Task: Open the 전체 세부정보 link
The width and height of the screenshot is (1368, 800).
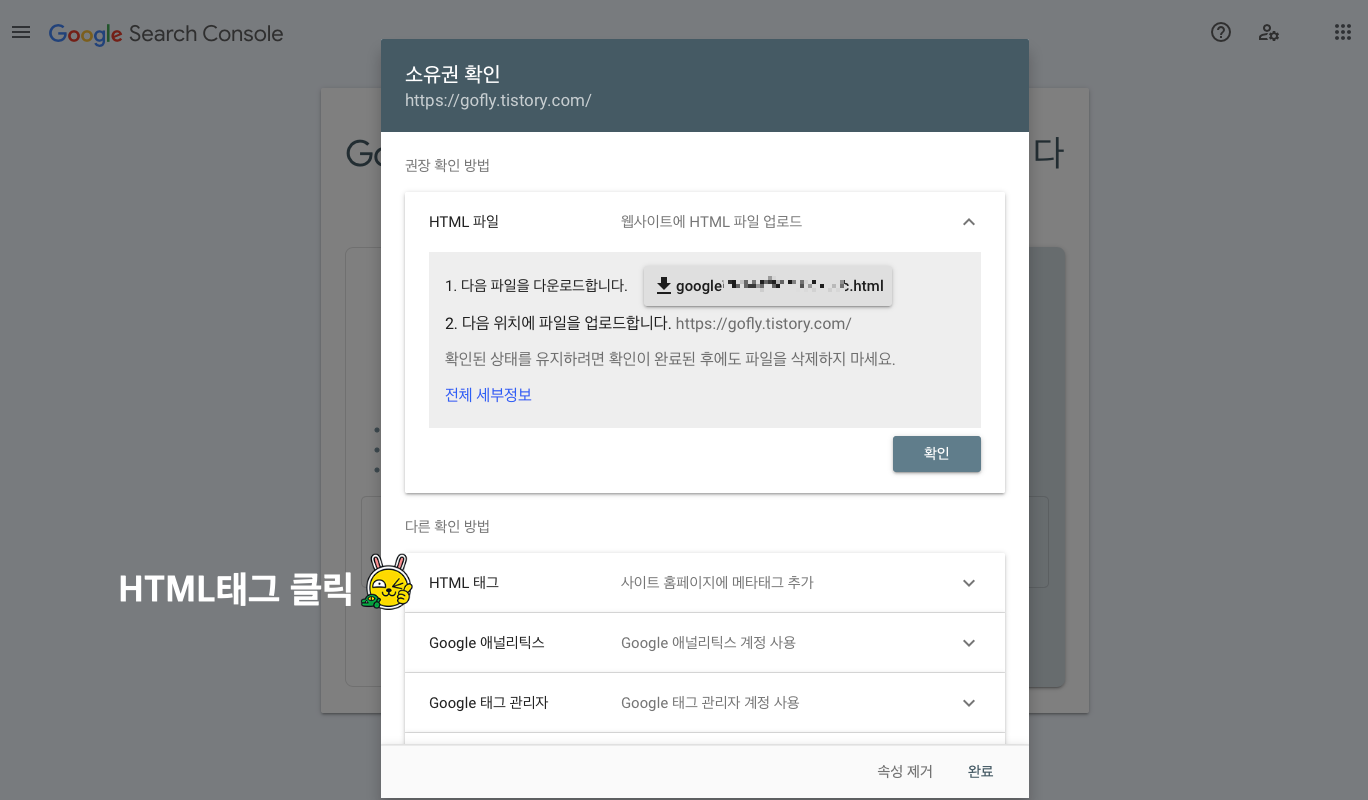Action: [x=488, y=395]
